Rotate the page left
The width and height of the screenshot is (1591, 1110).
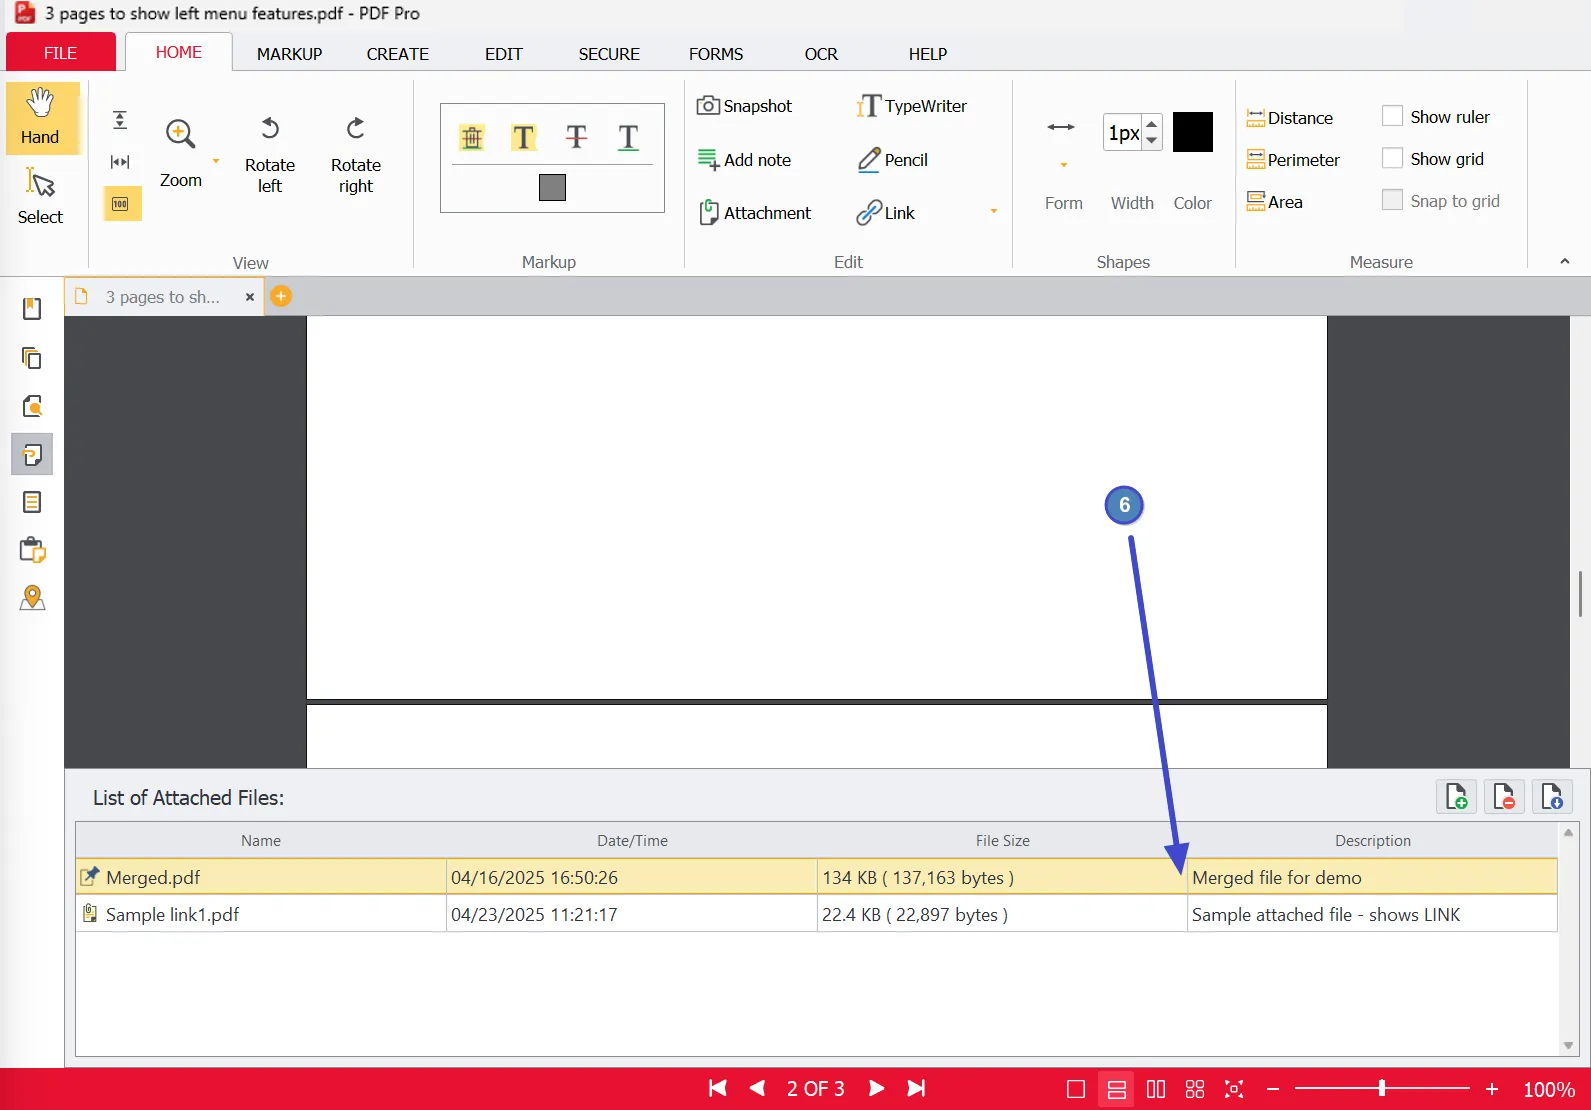[x=270, y=155]
